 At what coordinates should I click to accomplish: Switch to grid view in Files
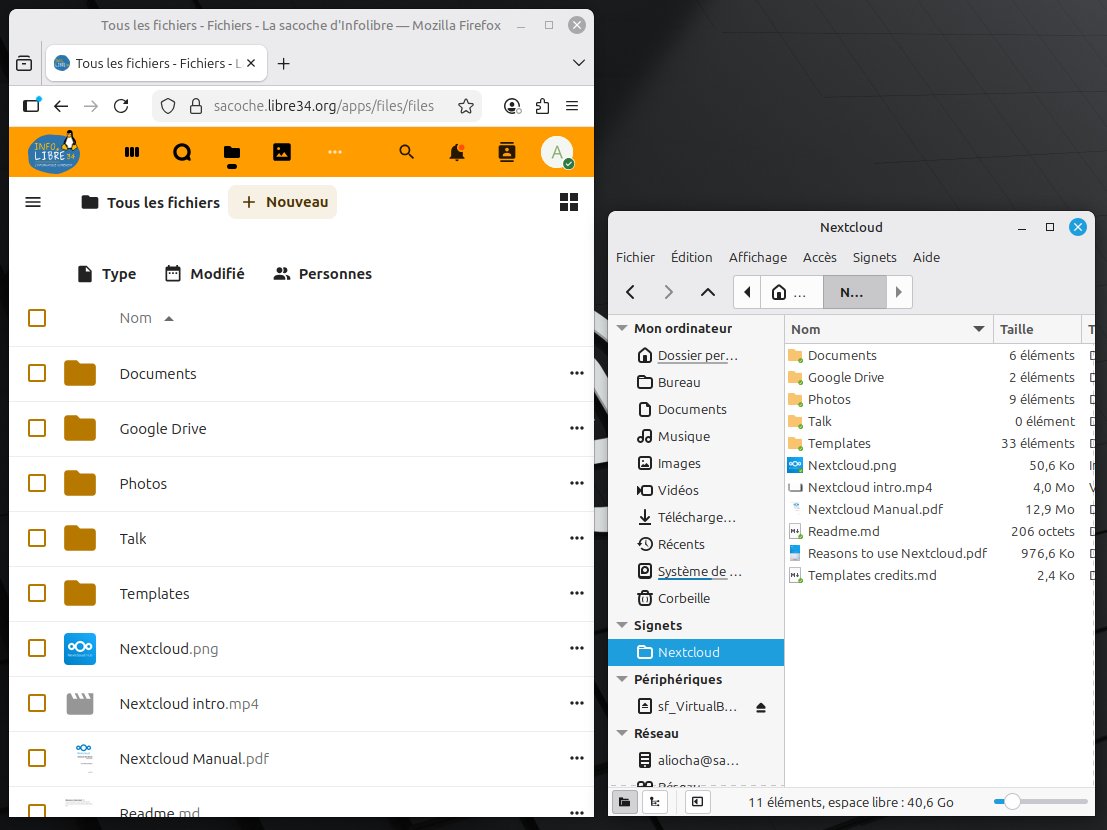(569, 202)
